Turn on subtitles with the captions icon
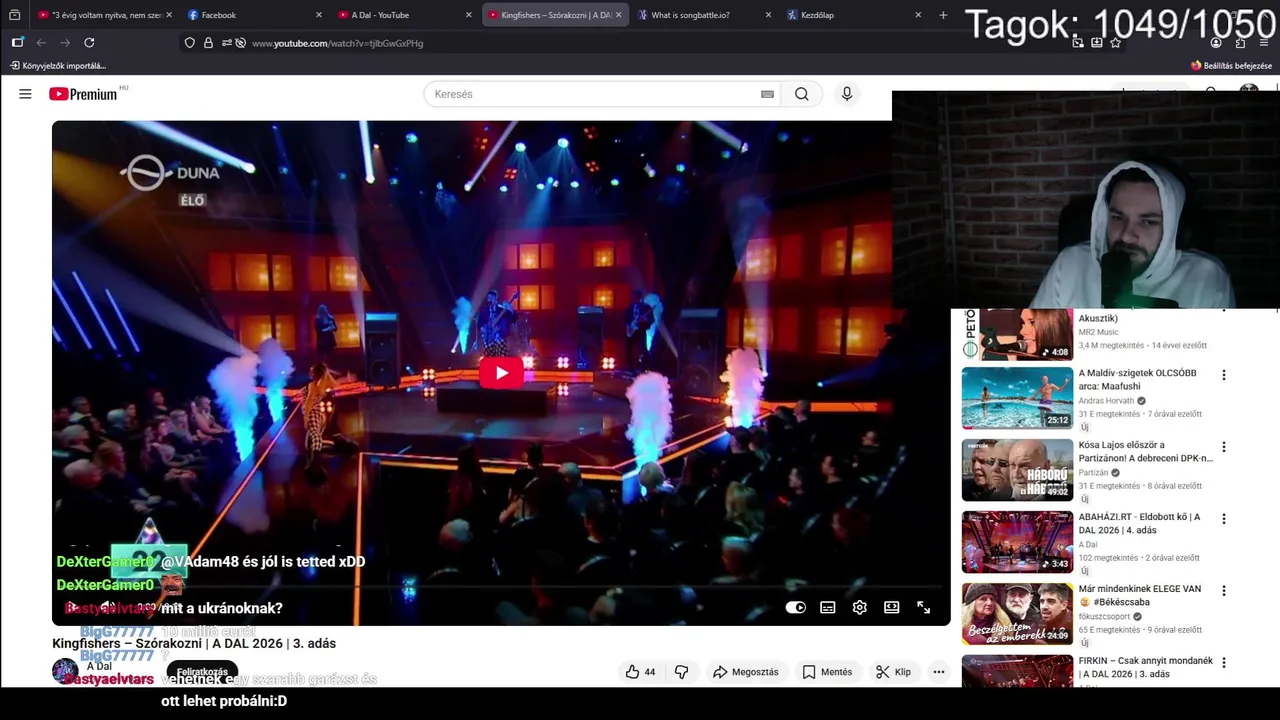This screenshot has width=1280, height=720. coord(828,607)
